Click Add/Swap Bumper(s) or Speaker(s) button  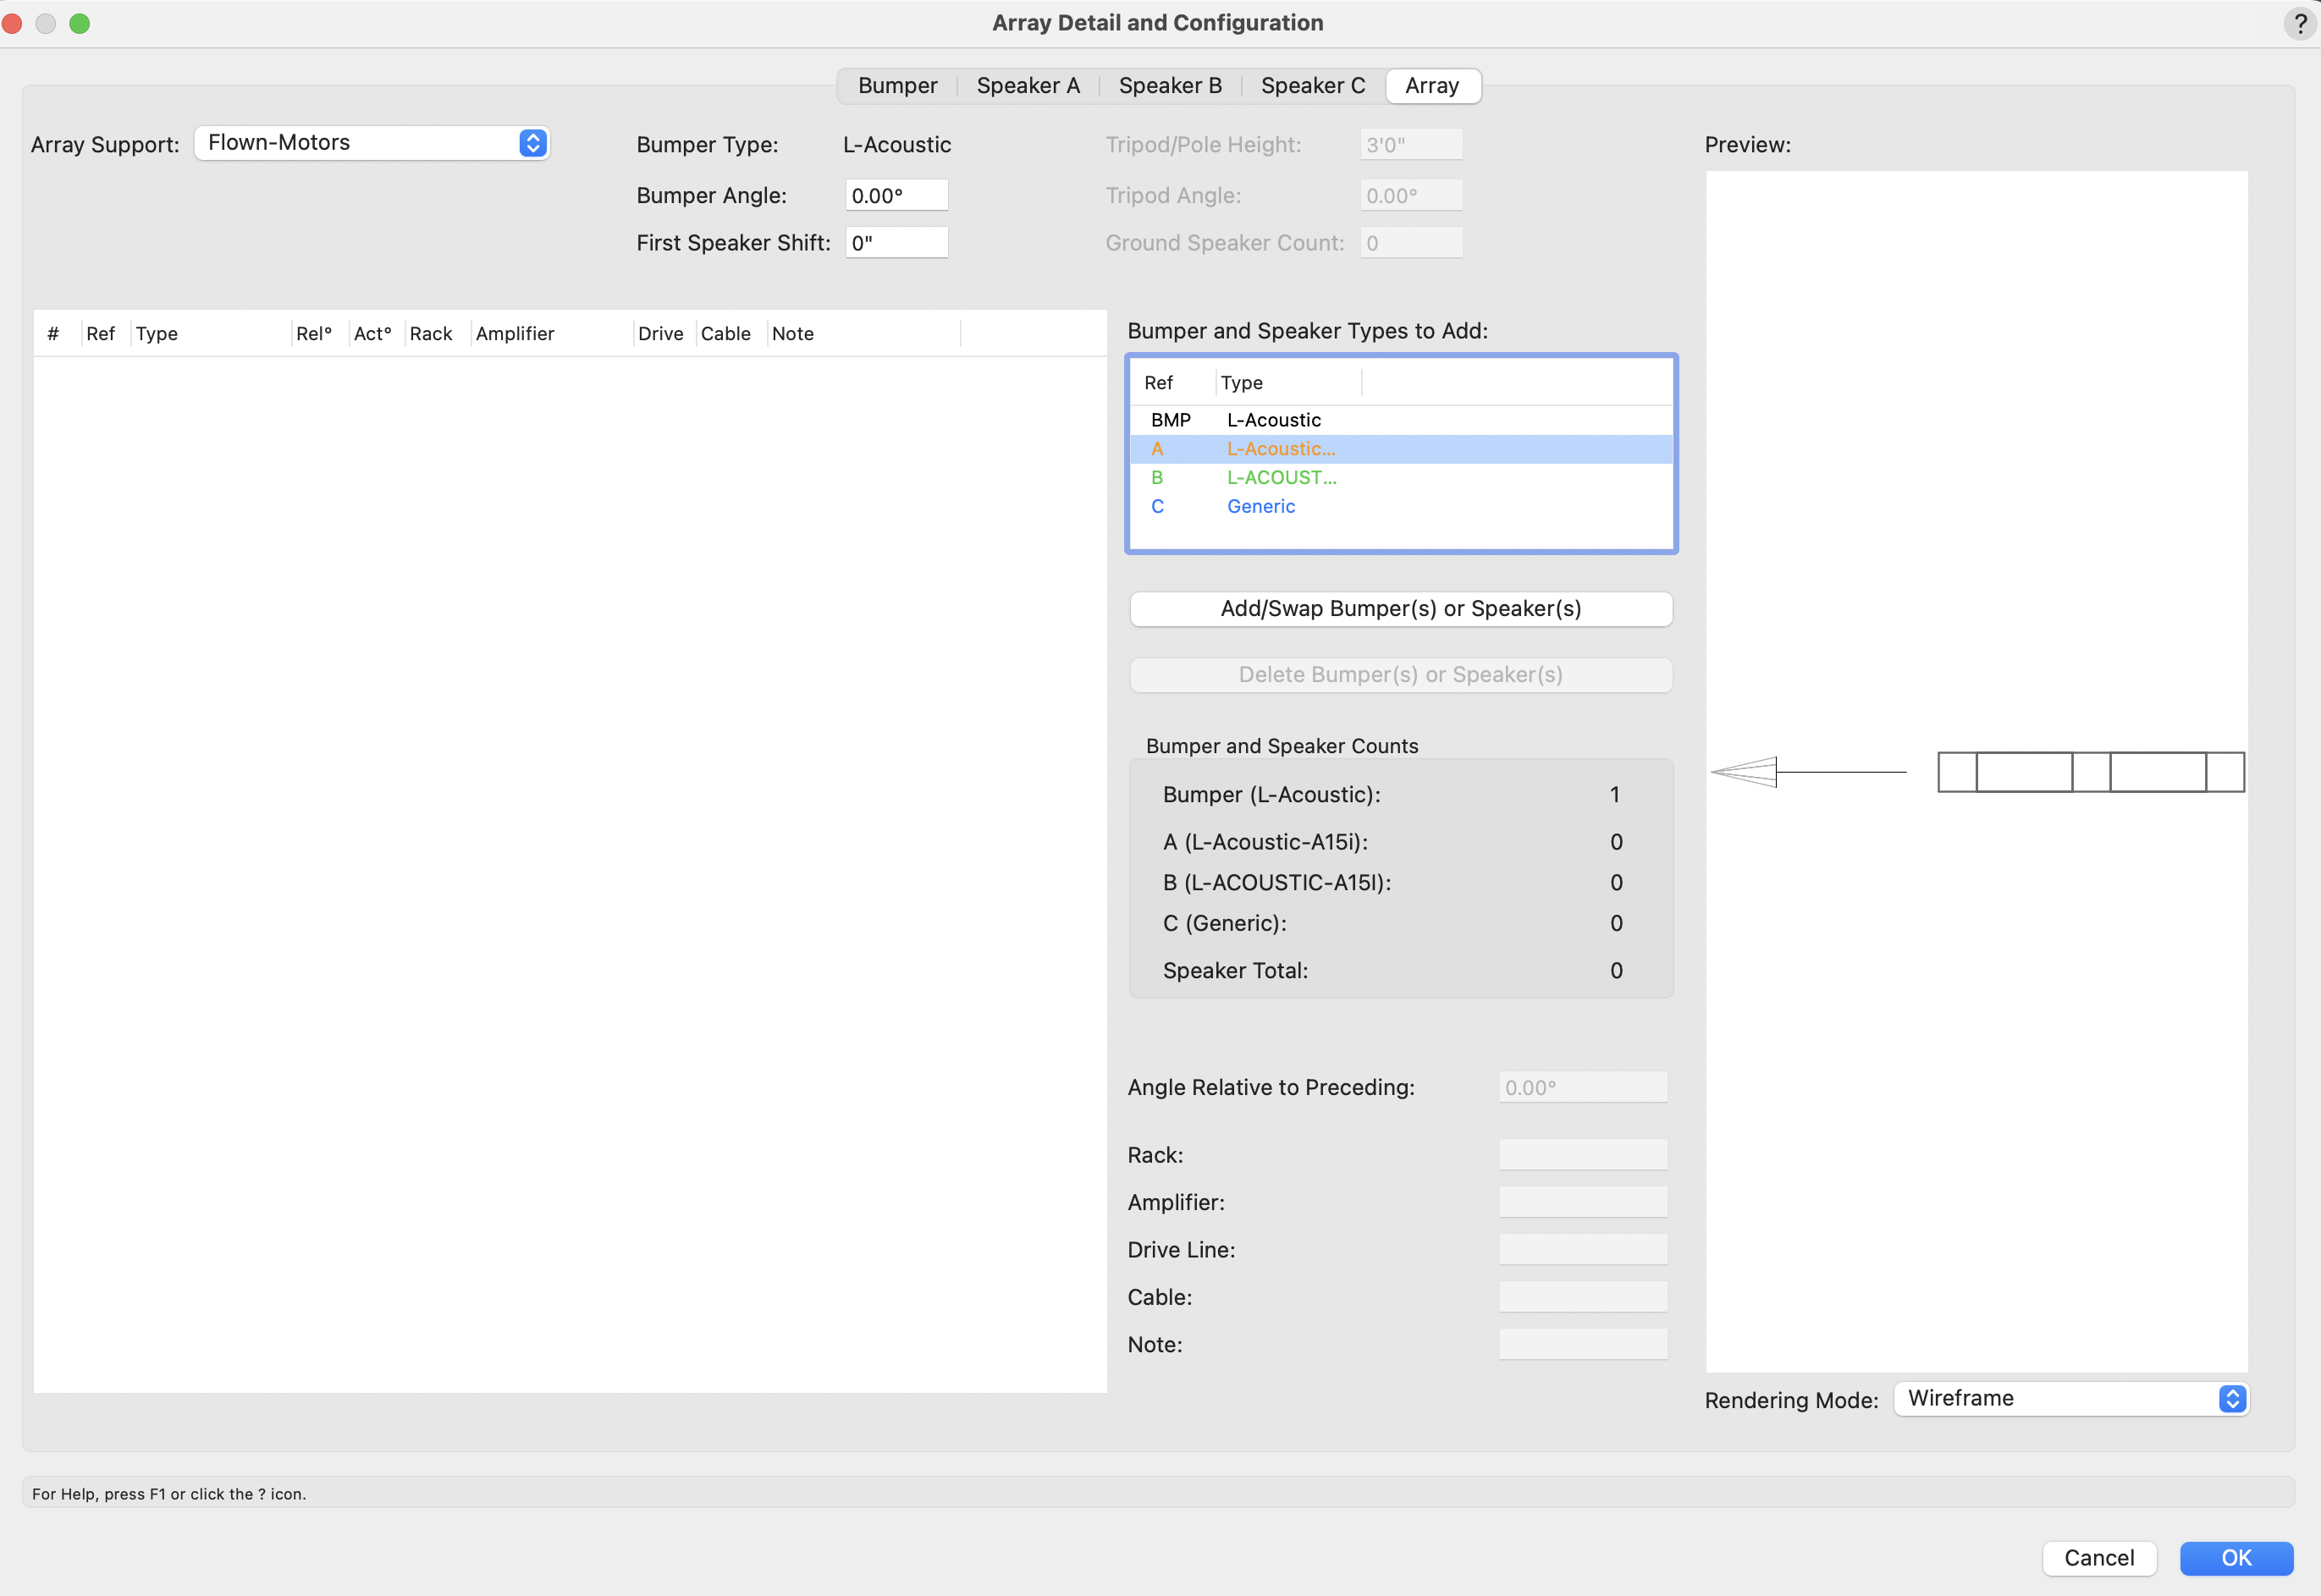click(x=1400, y=609)
